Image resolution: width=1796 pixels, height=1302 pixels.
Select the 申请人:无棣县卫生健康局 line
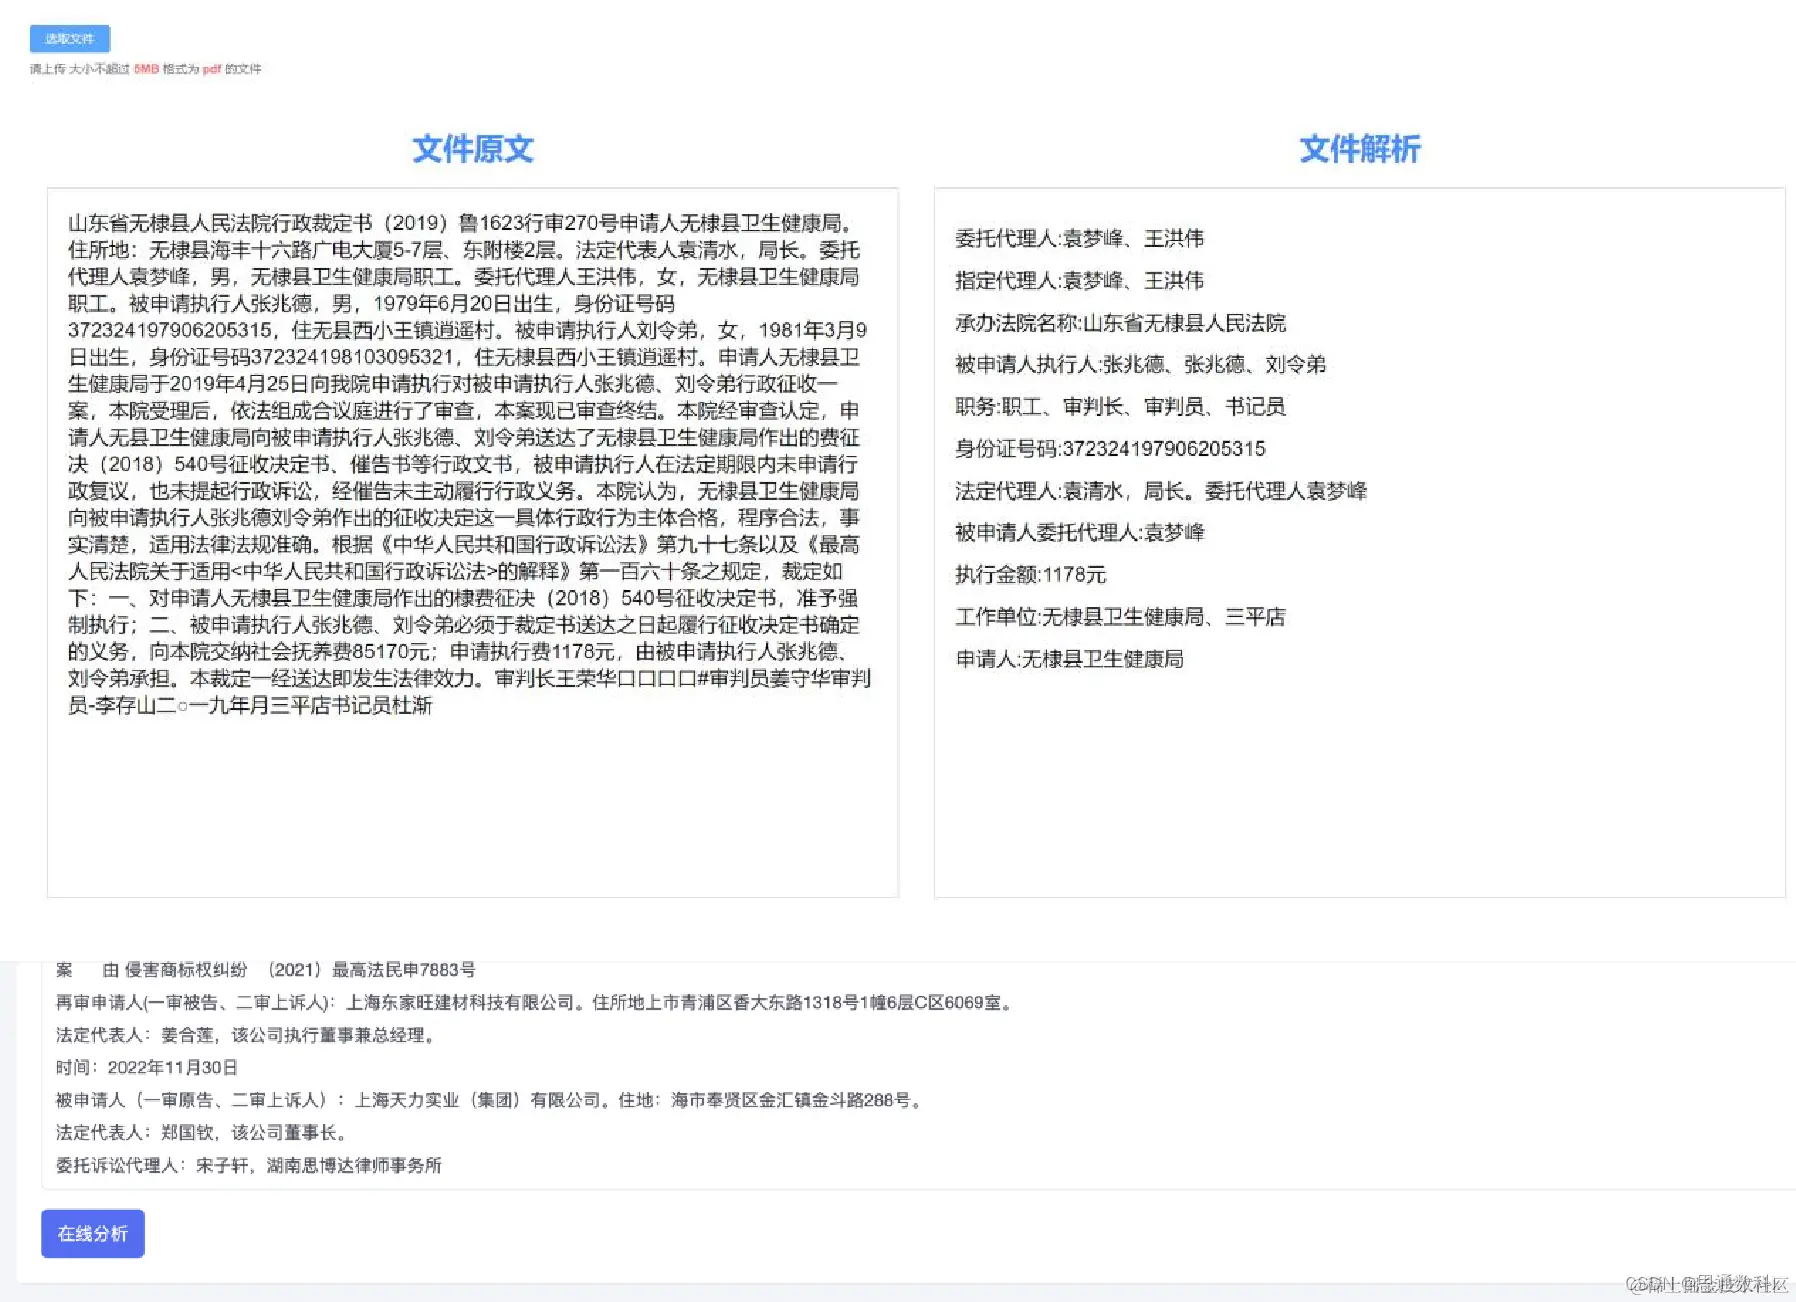pyautogui.click(x=1069, y=658)
